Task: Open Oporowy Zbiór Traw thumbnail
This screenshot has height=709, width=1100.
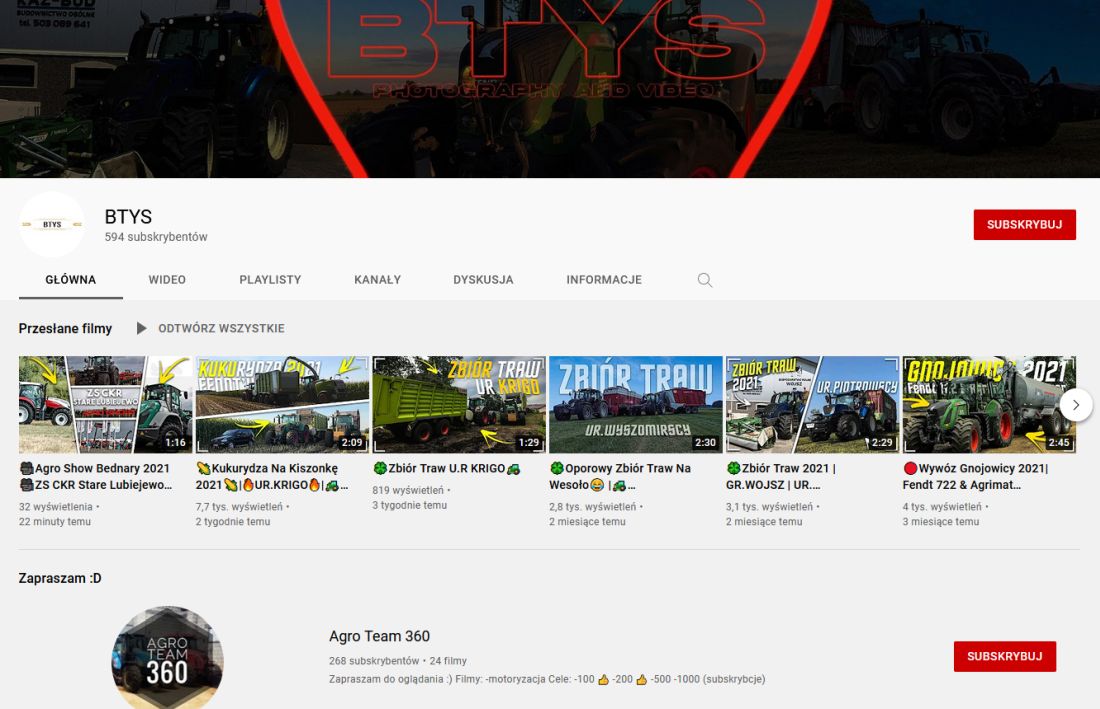Action: pyautogui.click(x=636, y=405)
